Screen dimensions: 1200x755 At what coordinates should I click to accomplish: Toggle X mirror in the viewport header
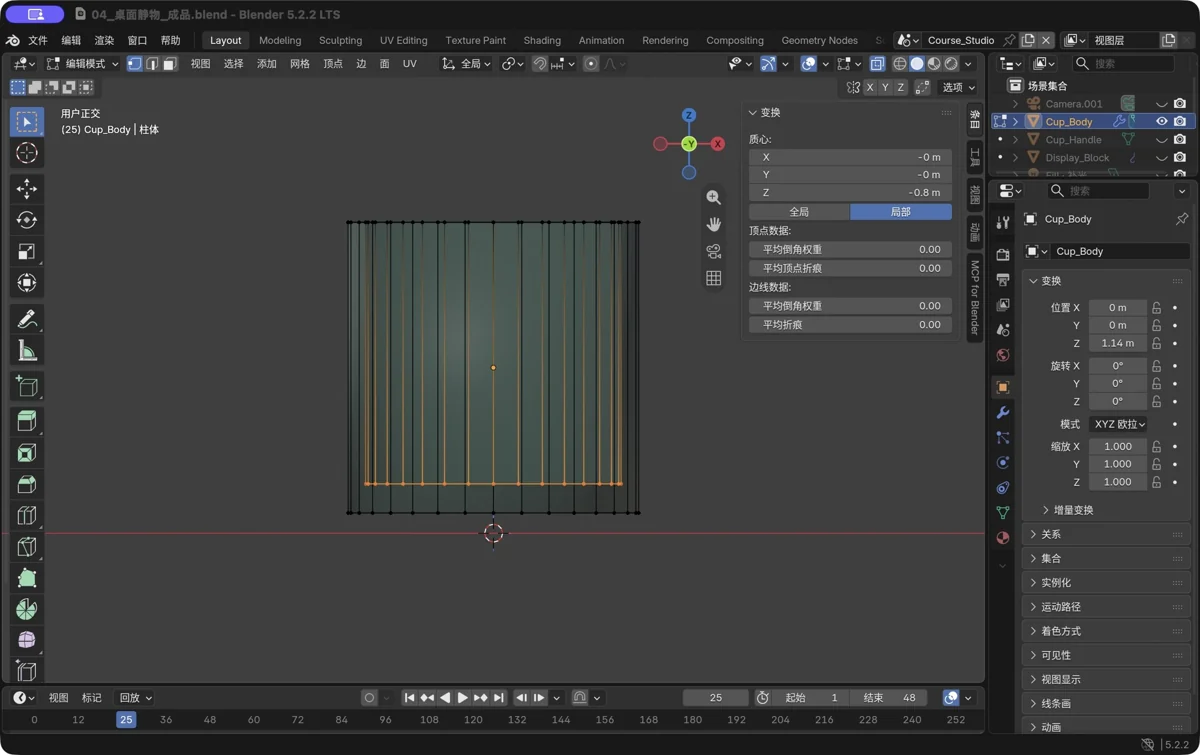(x=870, y=88)
